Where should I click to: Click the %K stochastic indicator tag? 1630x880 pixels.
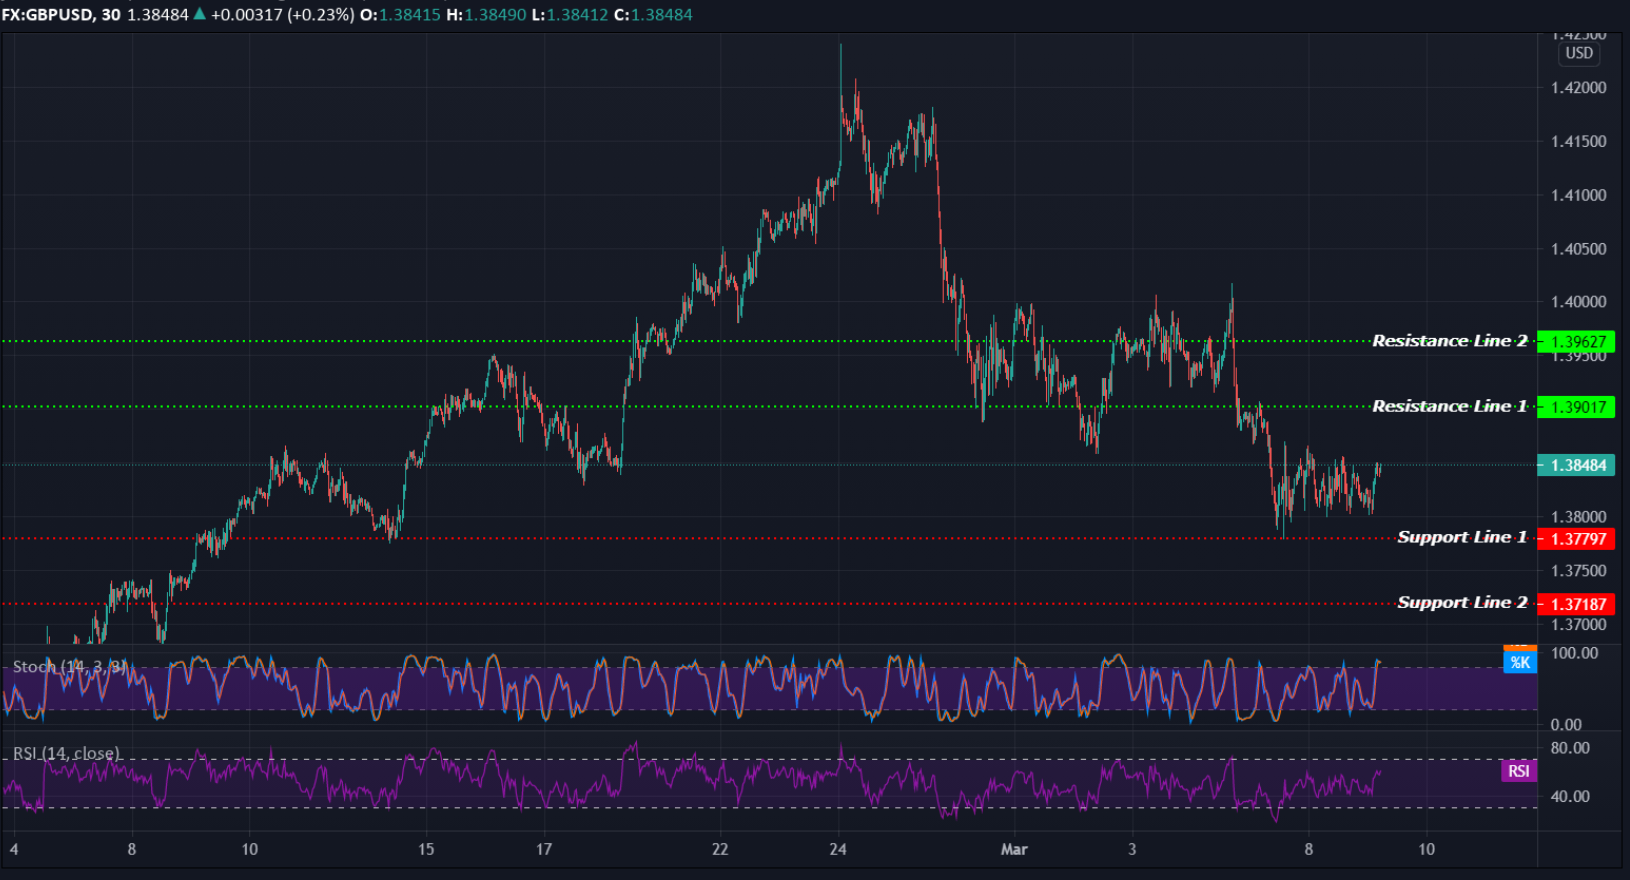tap(1520, 662)
